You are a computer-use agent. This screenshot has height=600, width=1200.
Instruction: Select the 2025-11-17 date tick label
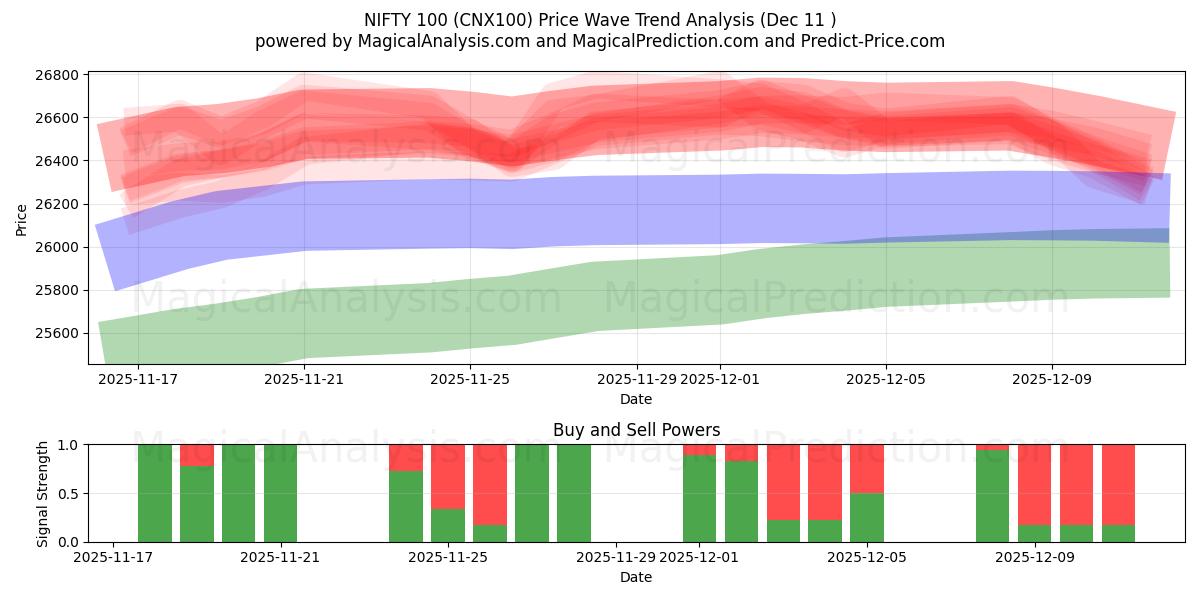tap(135, 378)
